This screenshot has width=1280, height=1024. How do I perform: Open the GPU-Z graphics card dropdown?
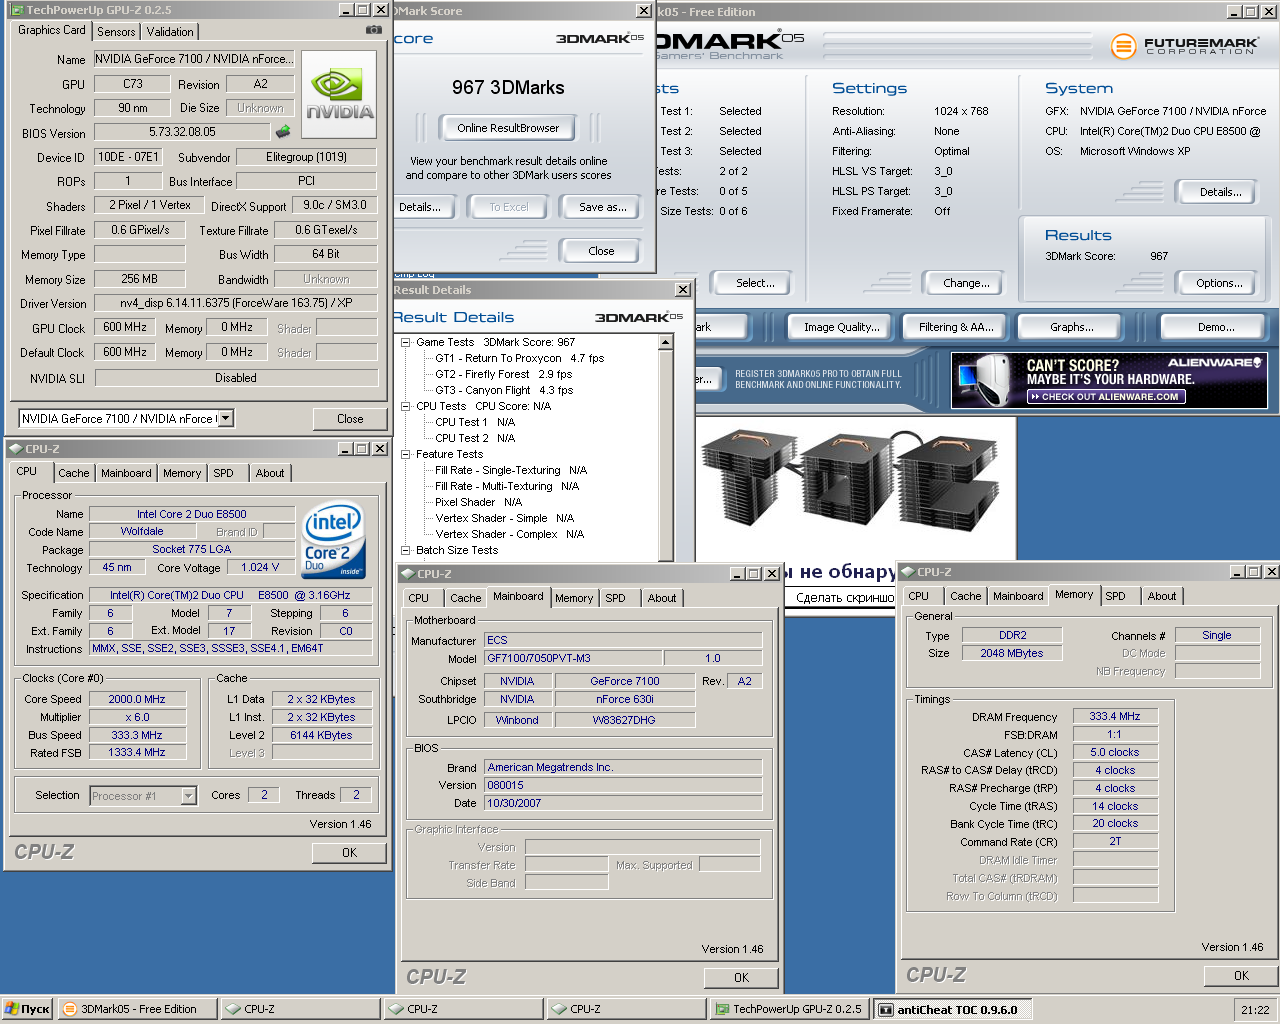[225, 418]
